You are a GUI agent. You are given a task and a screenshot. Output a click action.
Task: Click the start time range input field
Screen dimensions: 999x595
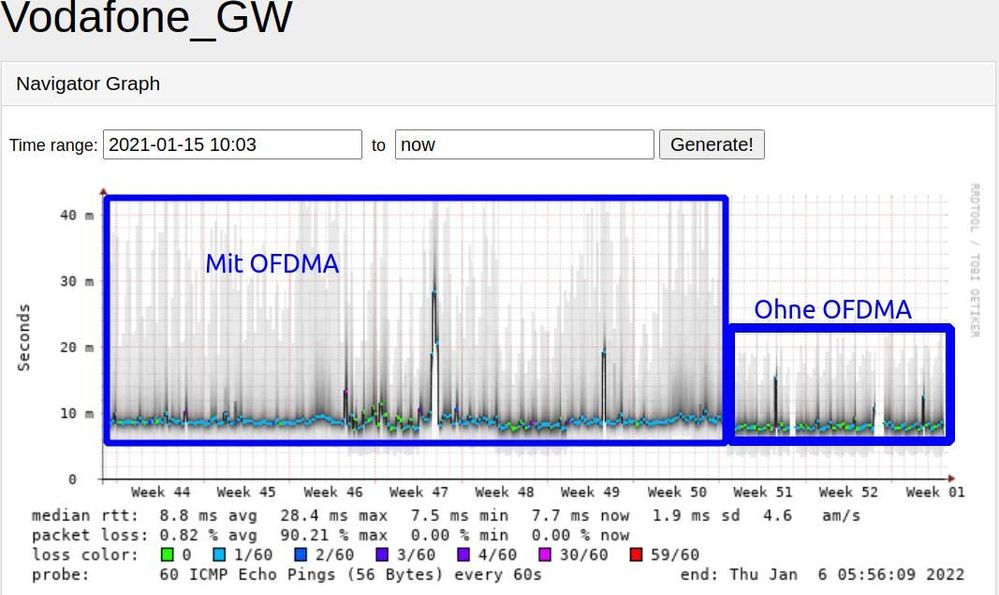[x=233, y=145]
